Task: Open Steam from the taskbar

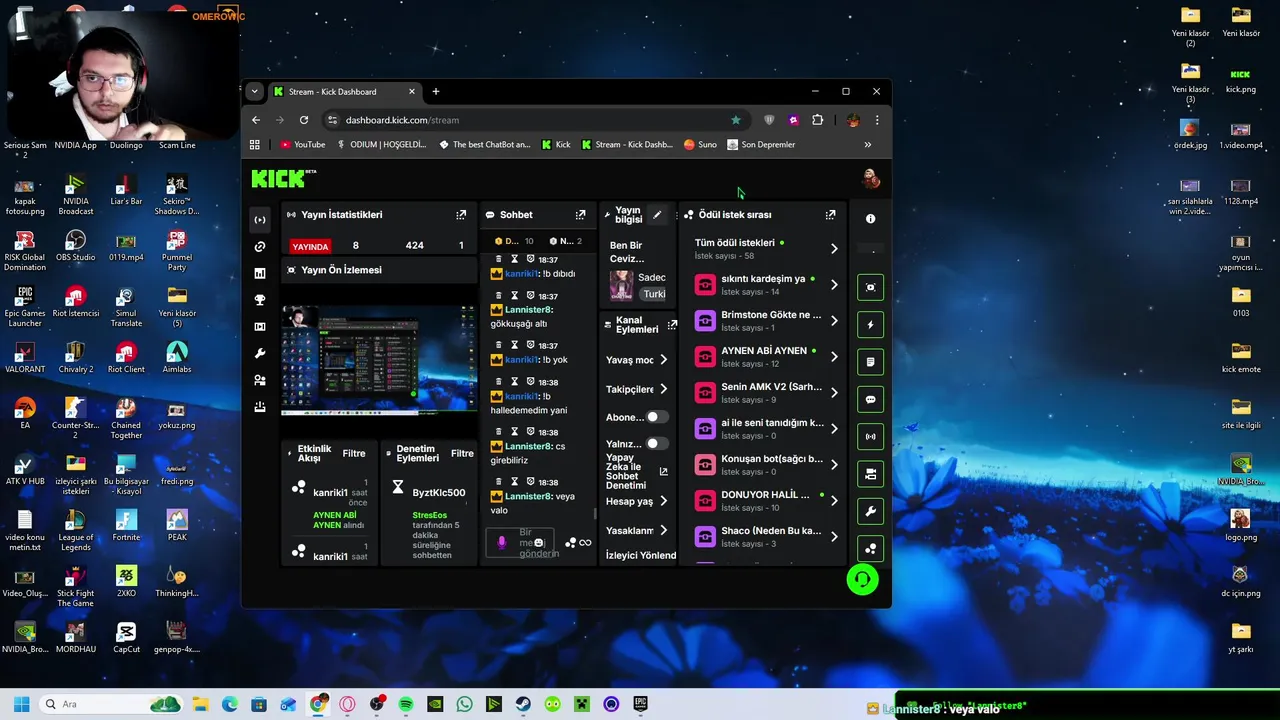Action: [523, 704]
